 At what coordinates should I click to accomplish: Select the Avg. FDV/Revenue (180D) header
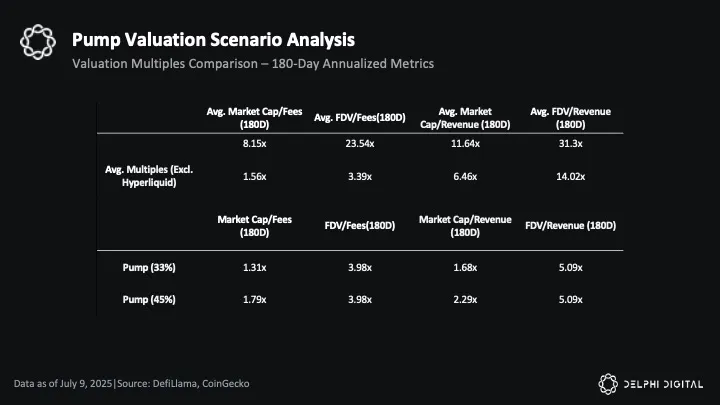(x=571, y=118)
